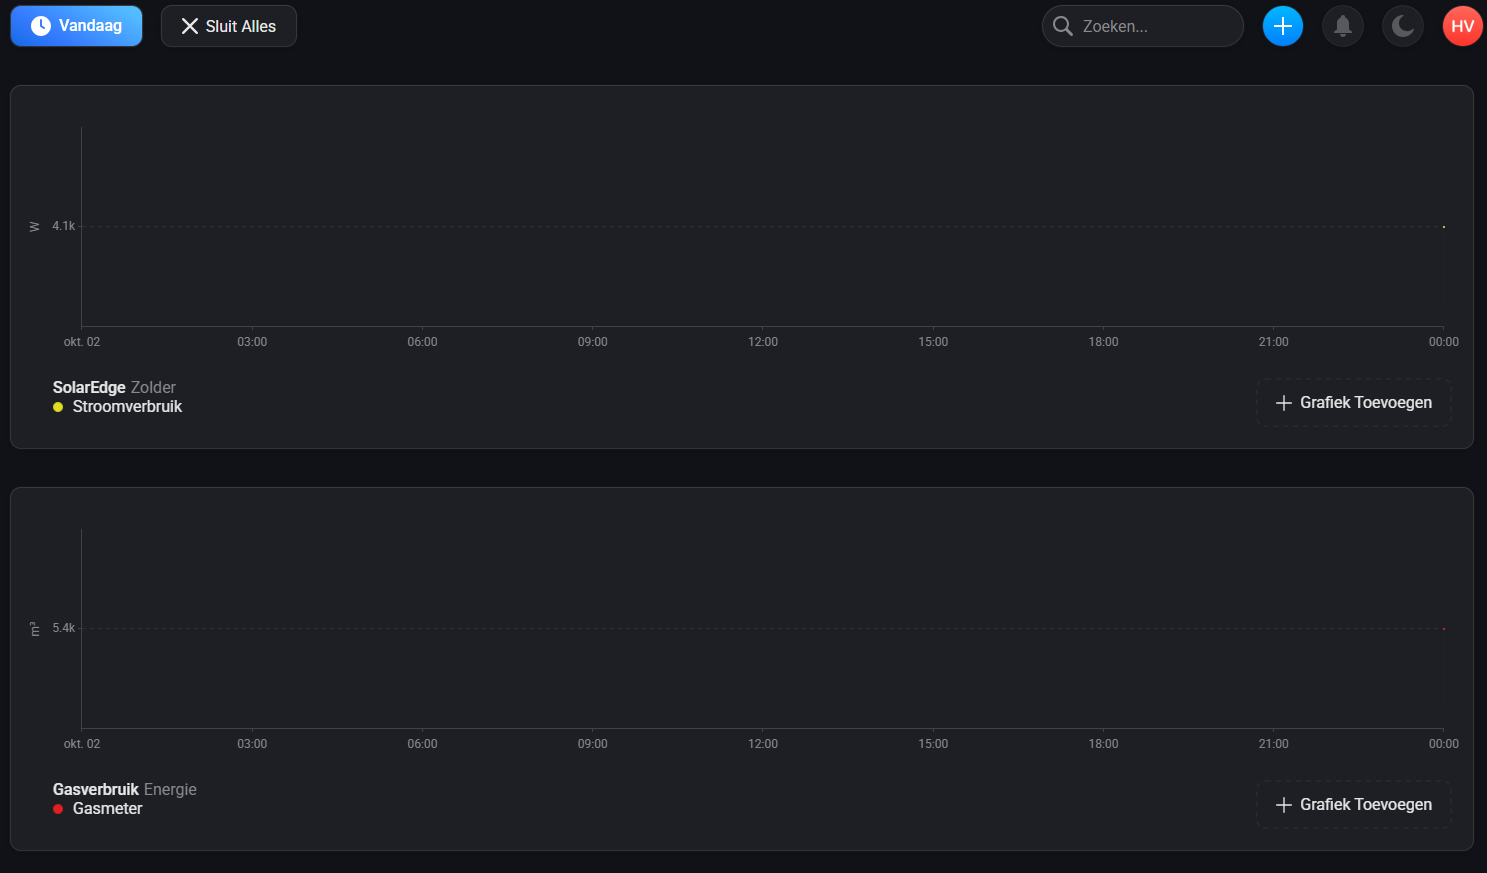Open the SolarEdge Zolder chart title
Viewport: 1487px width, 873px height.
point(114,387)
